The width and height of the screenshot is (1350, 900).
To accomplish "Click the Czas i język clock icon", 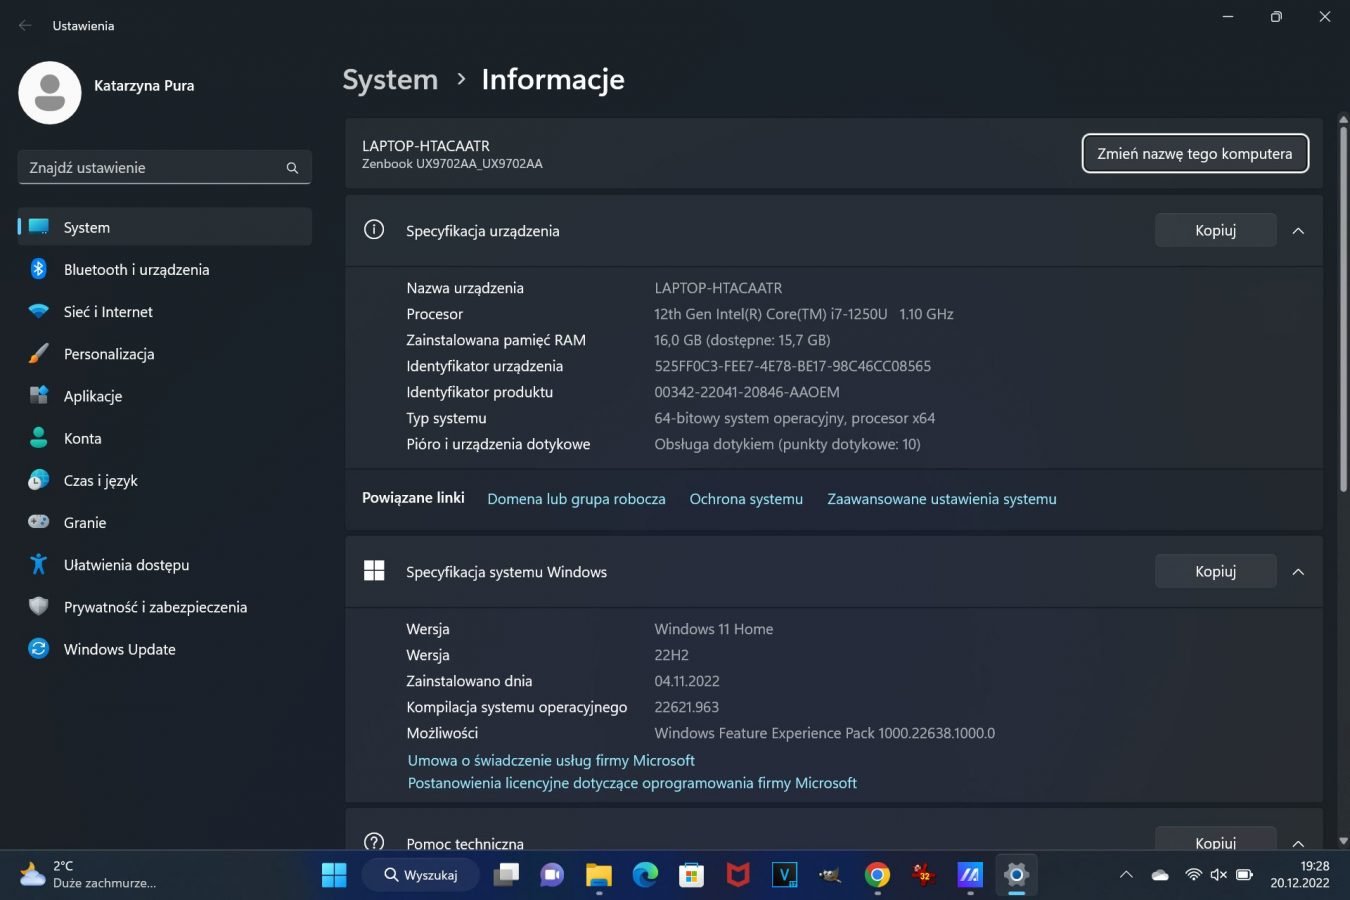I will (39, 480).
